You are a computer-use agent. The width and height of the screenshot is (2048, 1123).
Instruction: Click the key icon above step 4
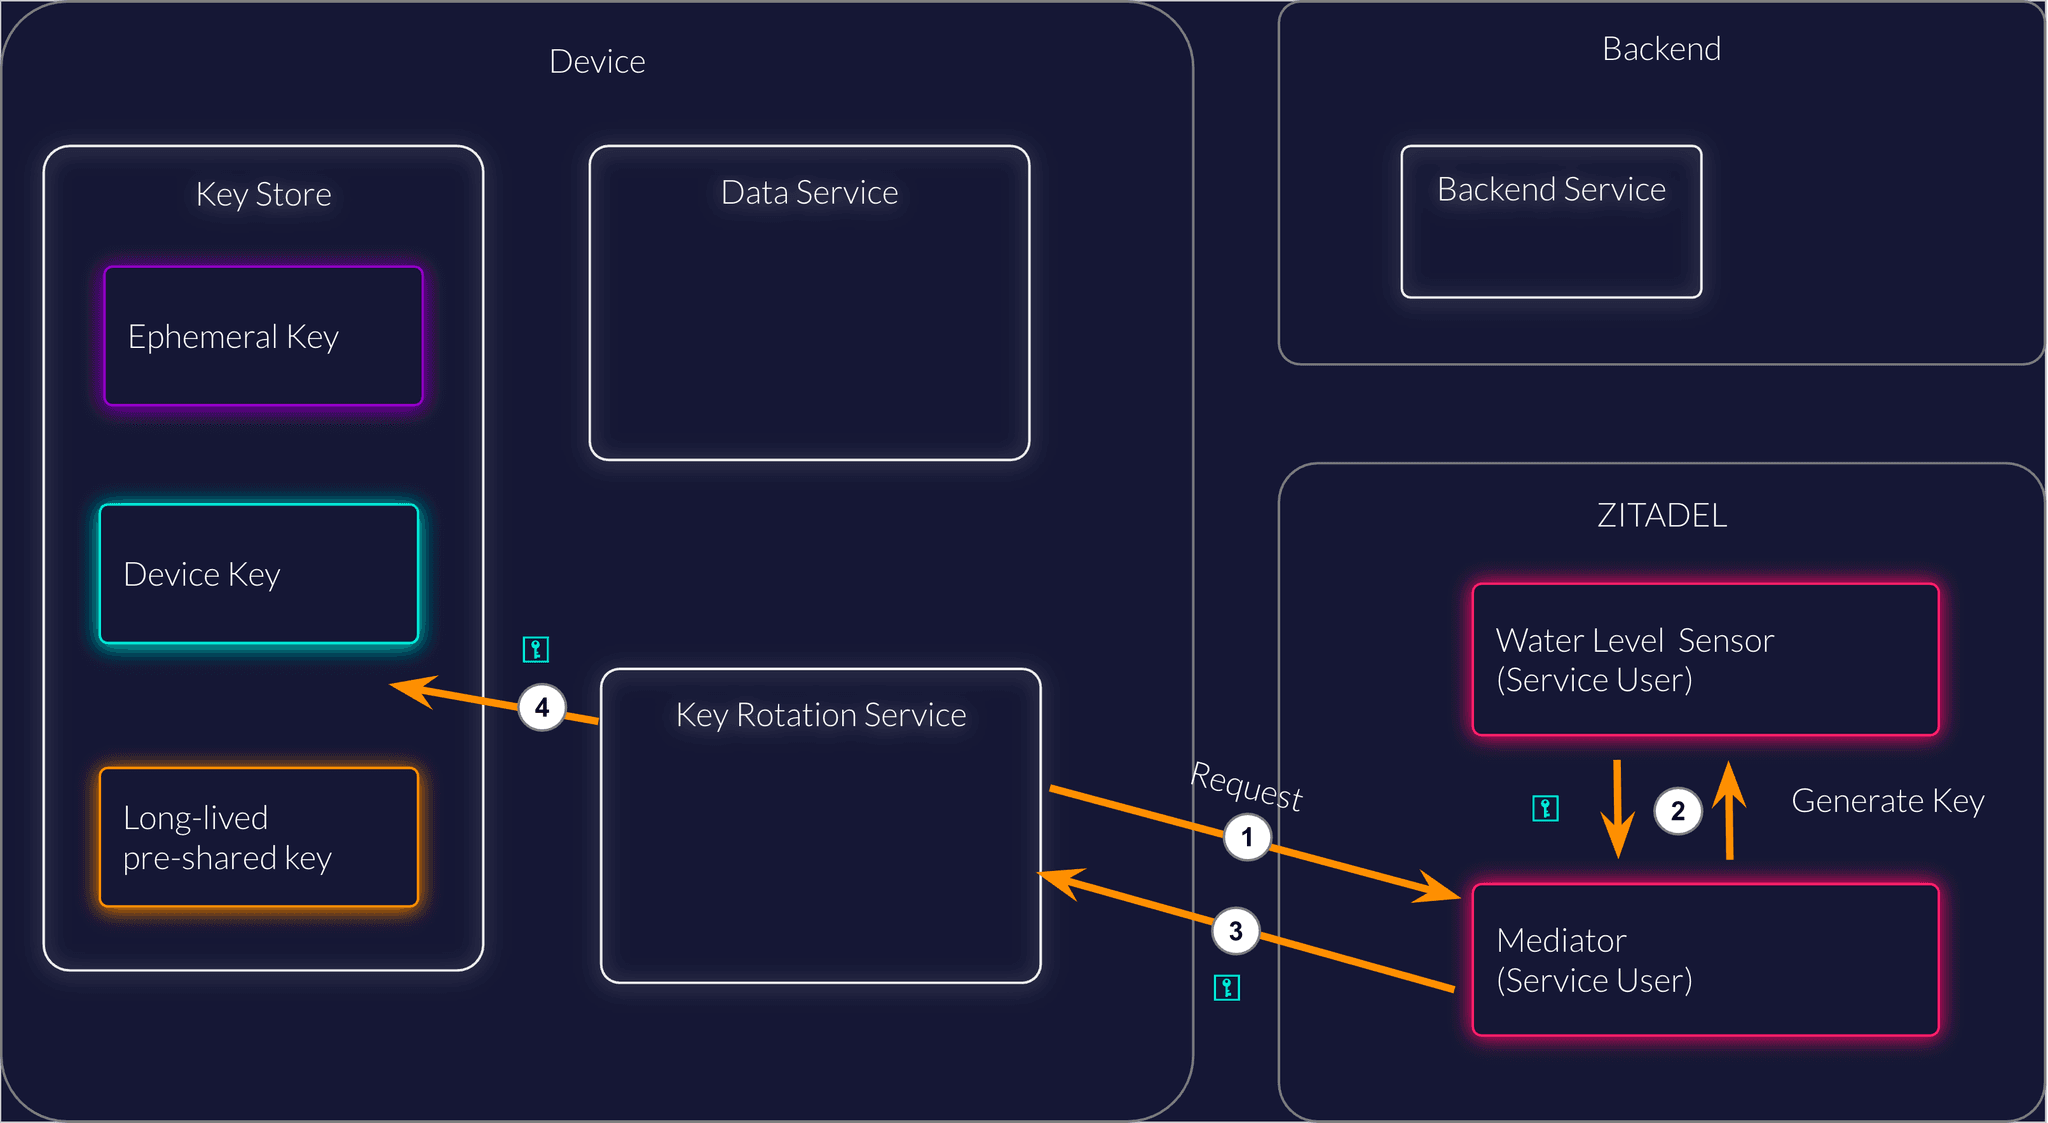coord(536,650)
